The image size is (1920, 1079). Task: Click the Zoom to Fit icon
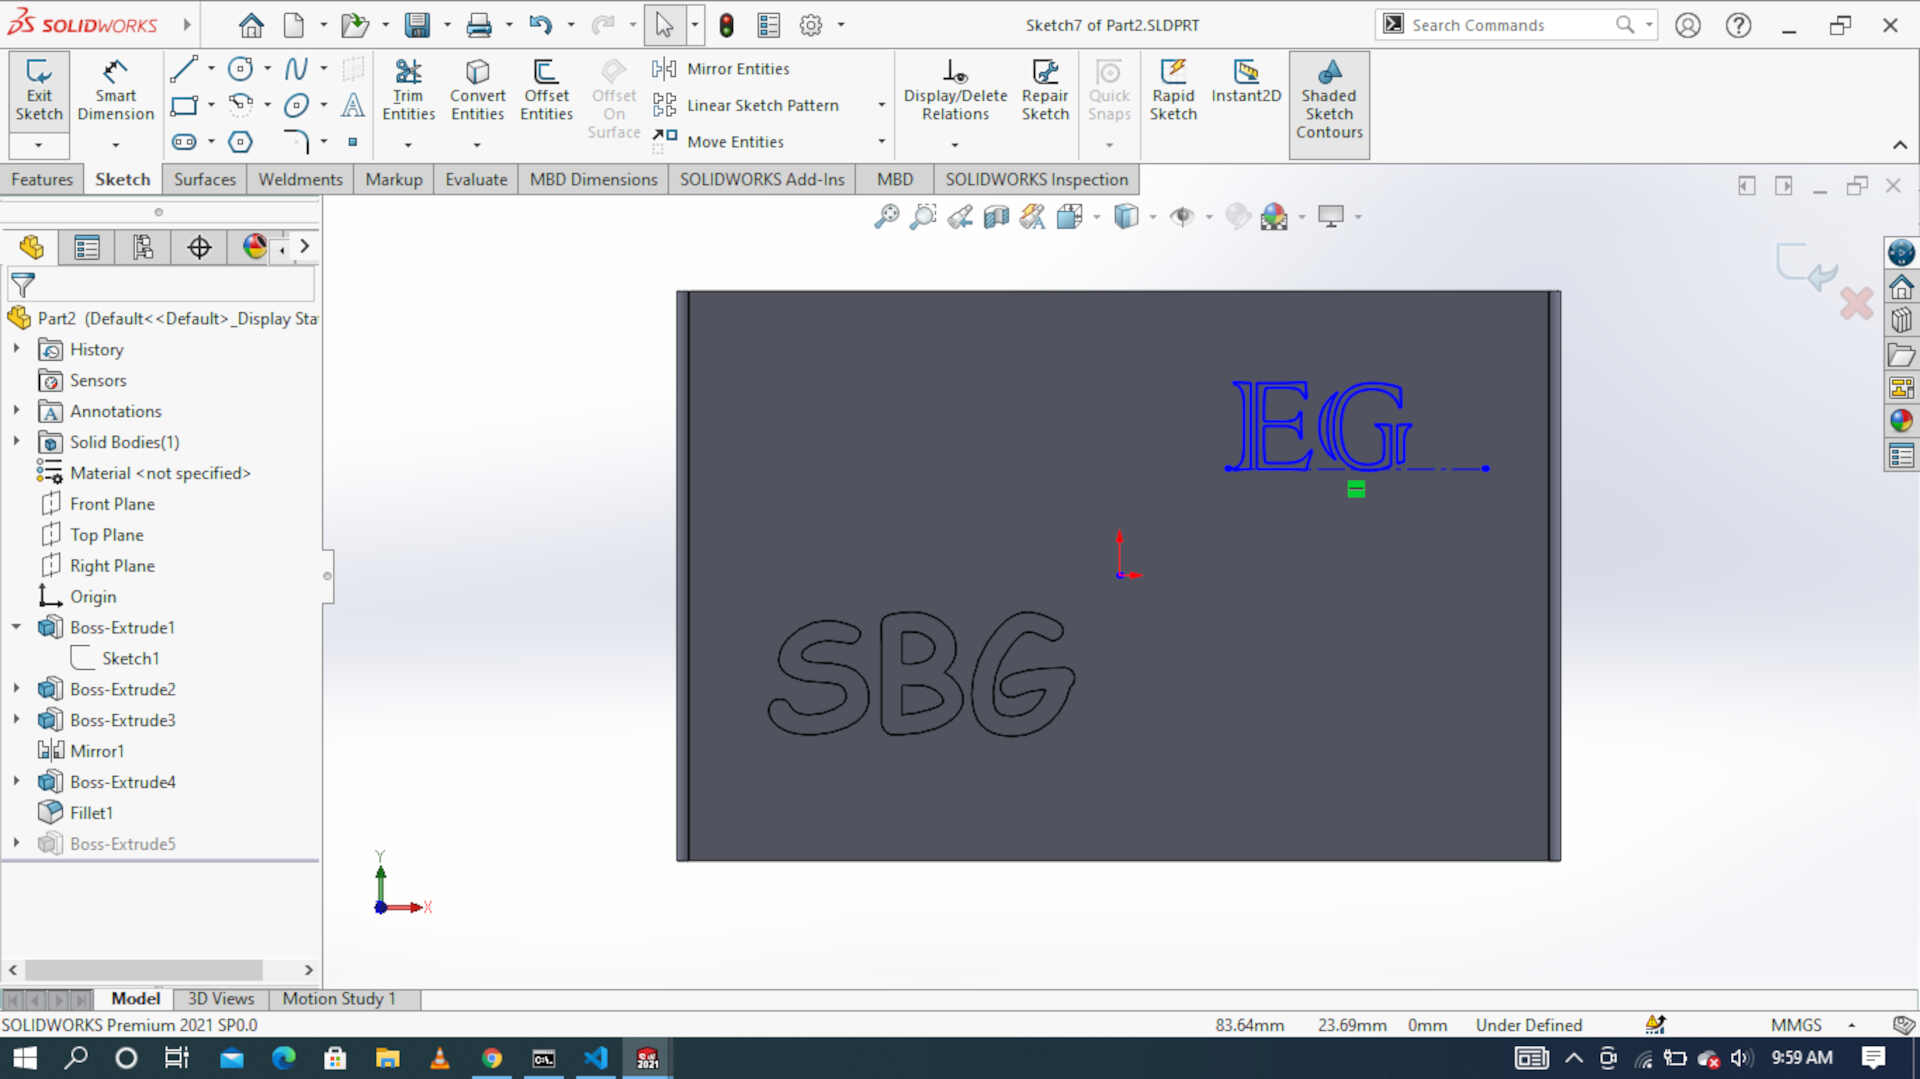click(886, 216)
